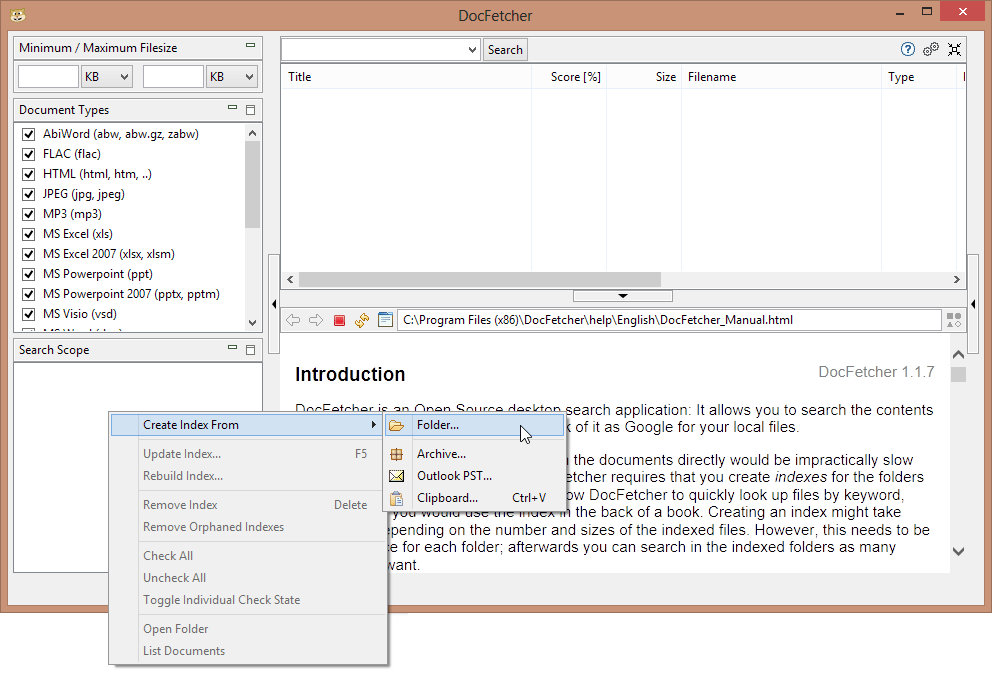The image size is (992, 680).
Task: Collapse right side panel arrow
Action: pyautogui.click(x=973, y=304)
